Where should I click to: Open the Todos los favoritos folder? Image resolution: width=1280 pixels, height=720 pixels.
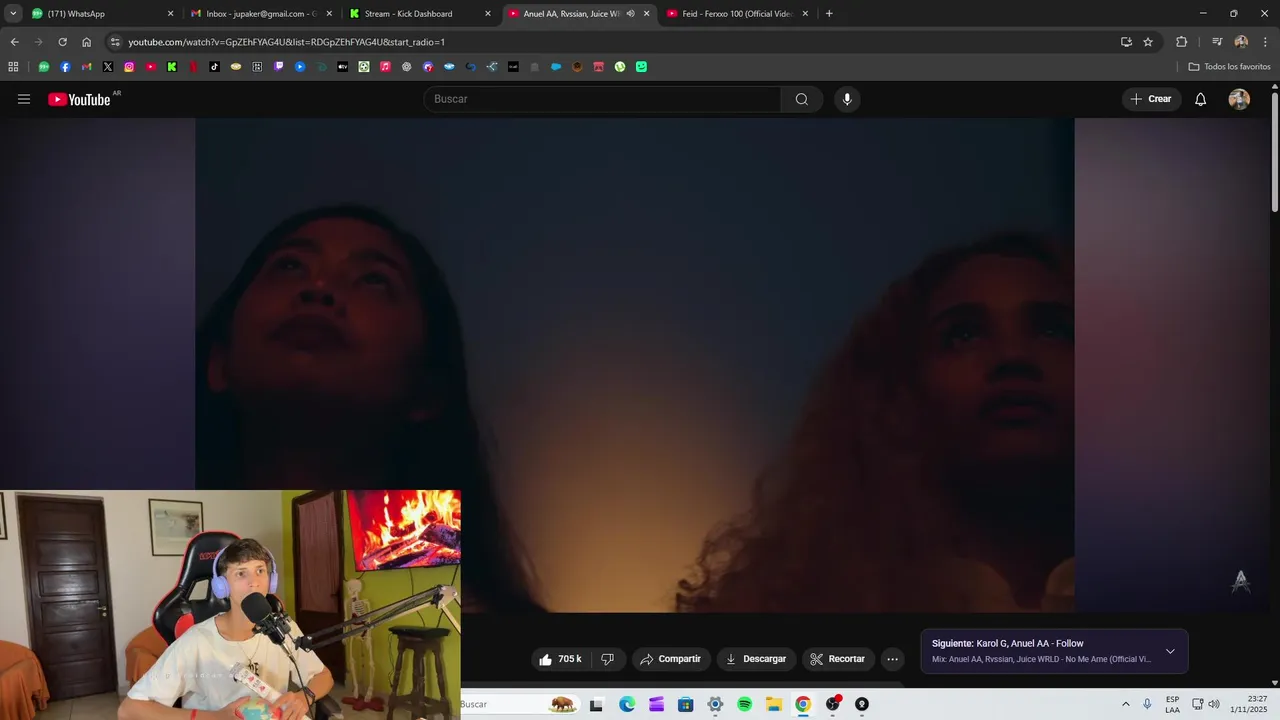click(1229, 67)
